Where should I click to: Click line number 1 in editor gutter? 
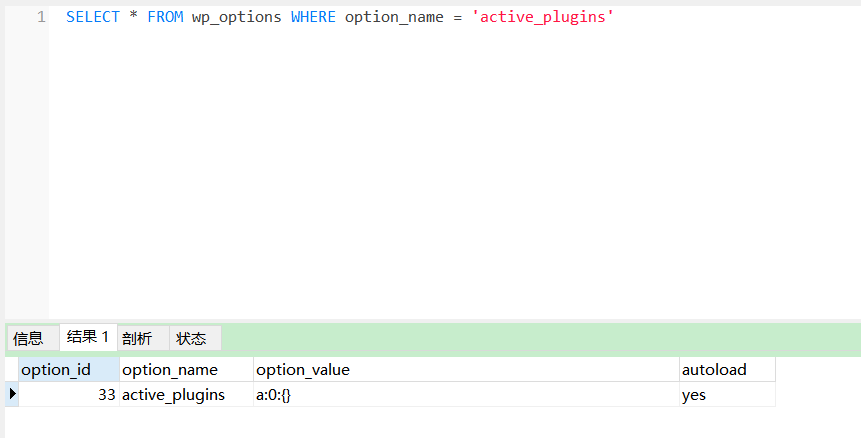(x=41, y=17)
